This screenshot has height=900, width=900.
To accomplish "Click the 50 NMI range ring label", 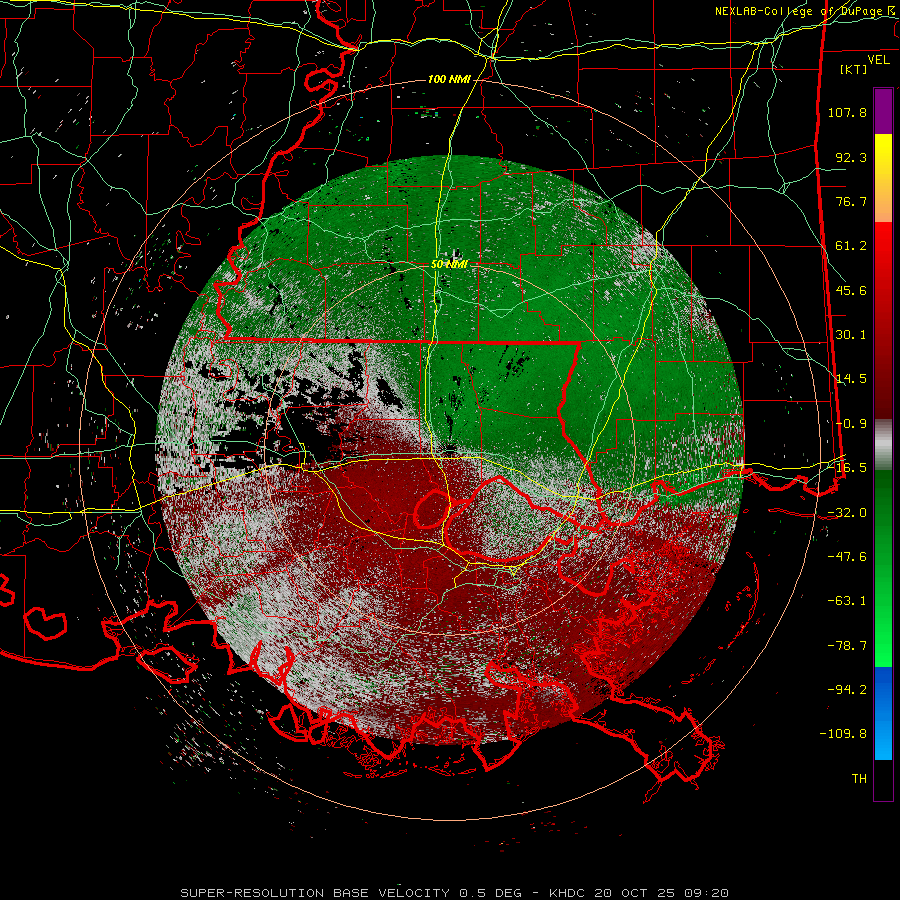I will click(449, 264).
